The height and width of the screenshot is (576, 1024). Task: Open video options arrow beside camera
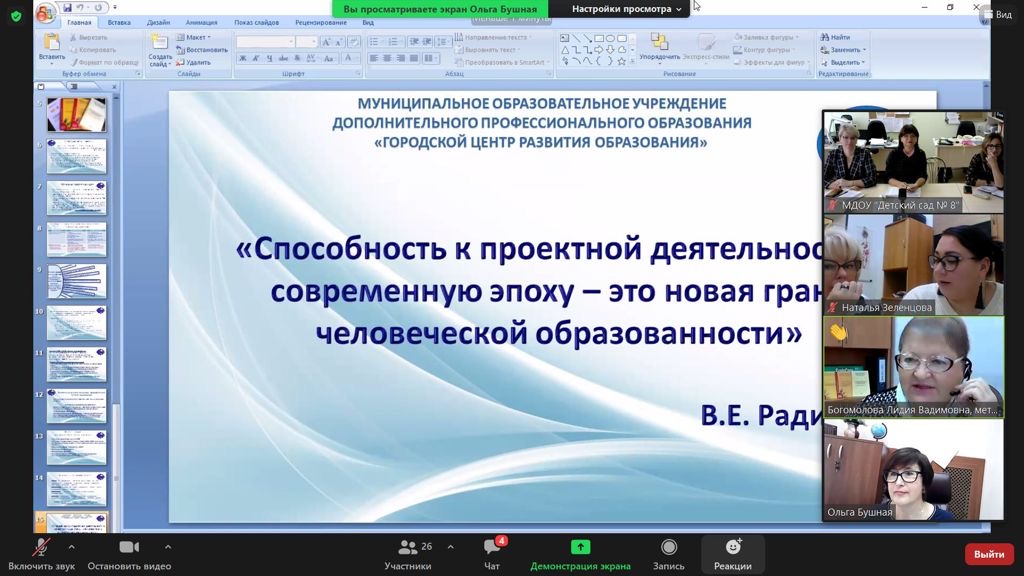click(x=168, y=547)
